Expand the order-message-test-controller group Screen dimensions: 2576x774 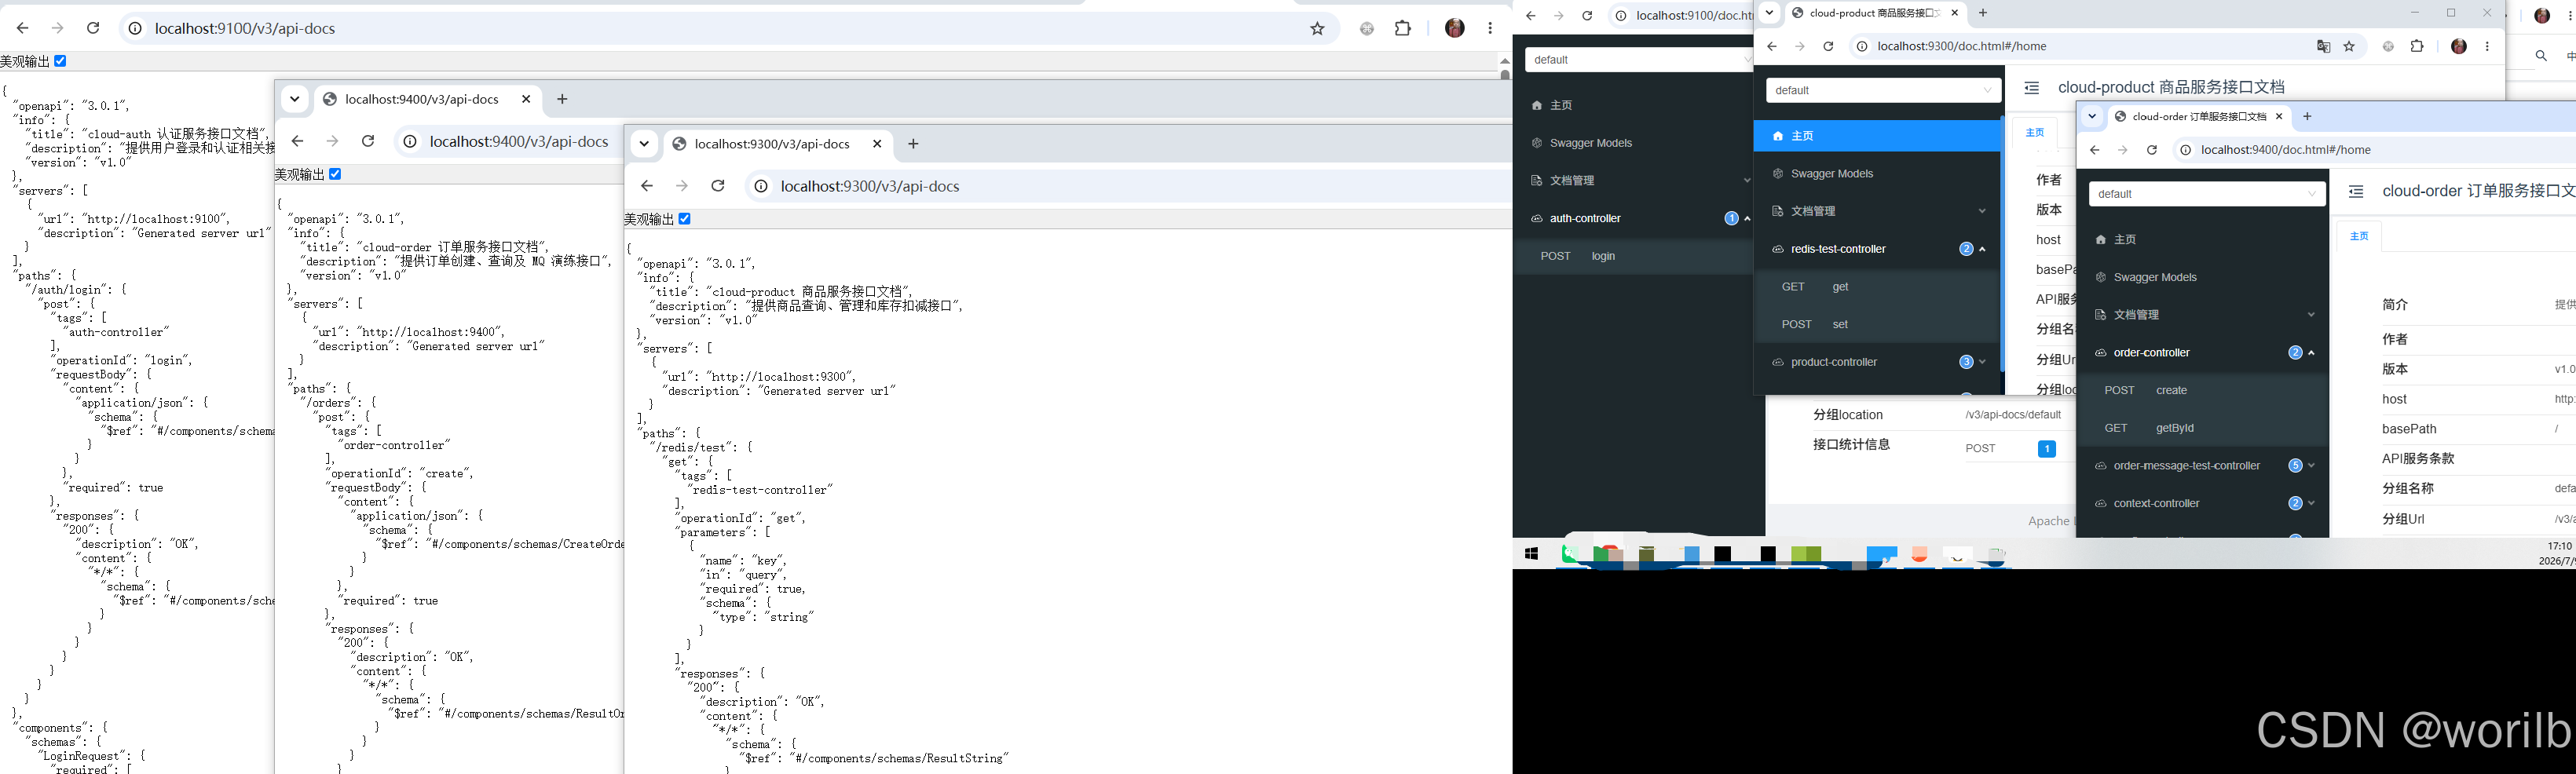pyautogui.click(x=2202, y=466)
